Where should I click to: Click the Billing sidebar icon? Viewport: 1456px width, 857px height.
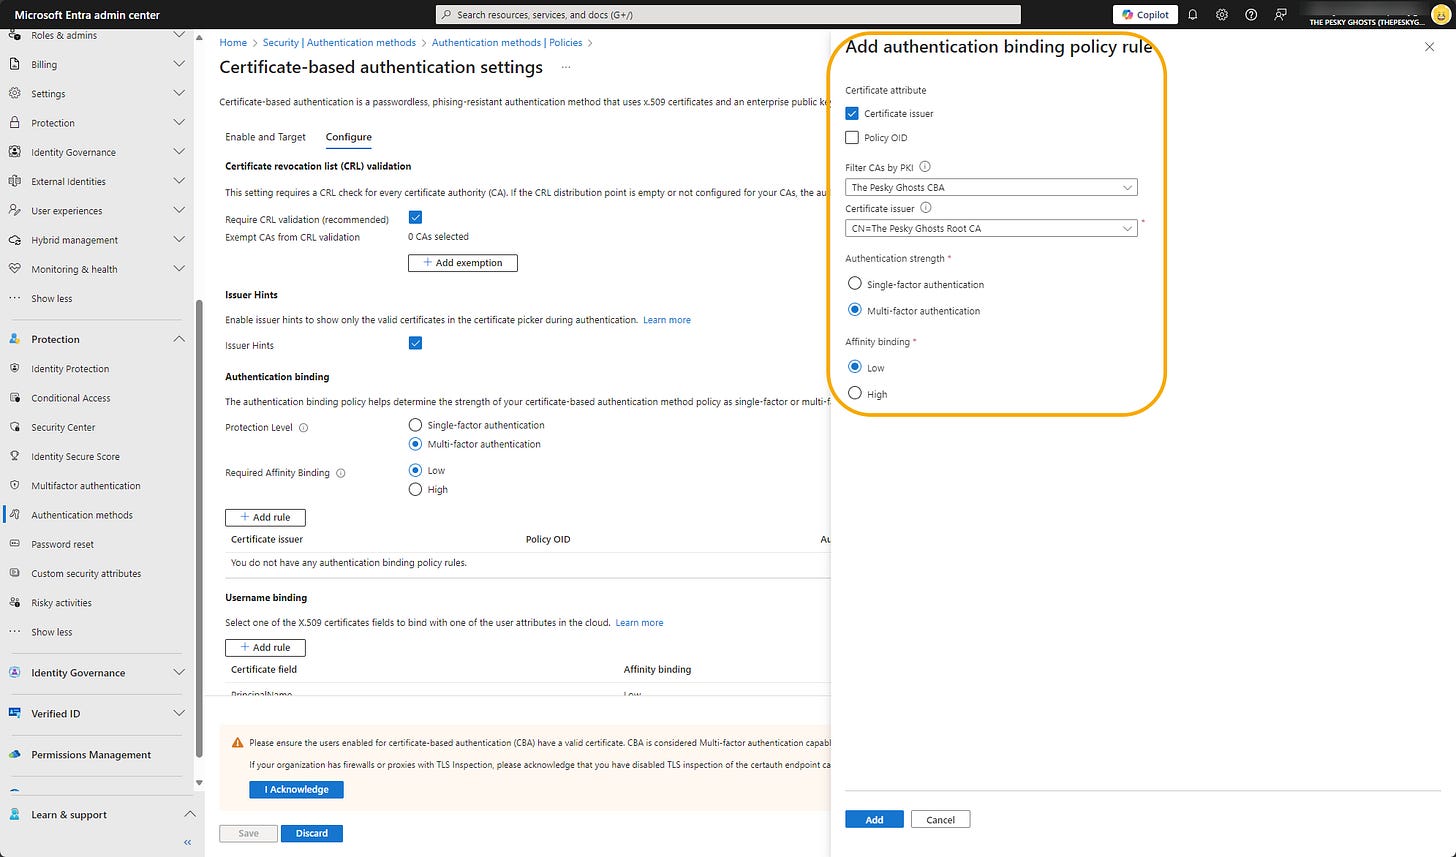point(14,64)
